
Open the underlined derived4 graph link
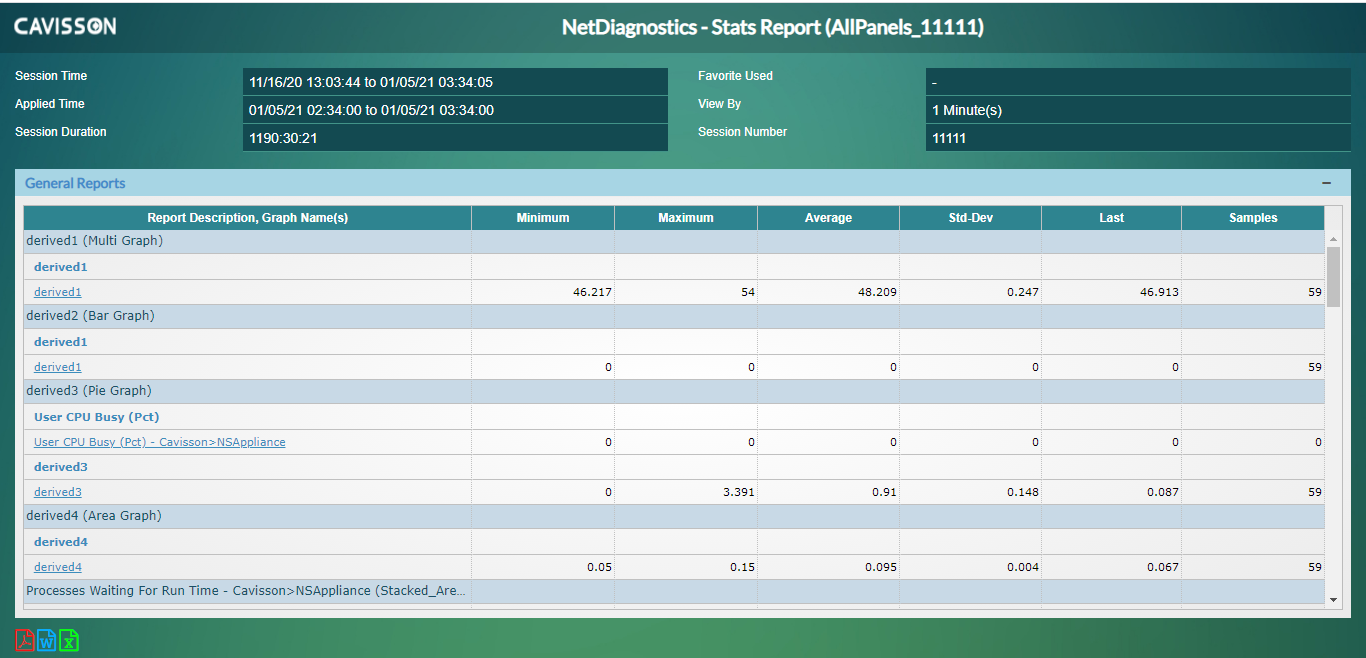click(x=58, y=567)
